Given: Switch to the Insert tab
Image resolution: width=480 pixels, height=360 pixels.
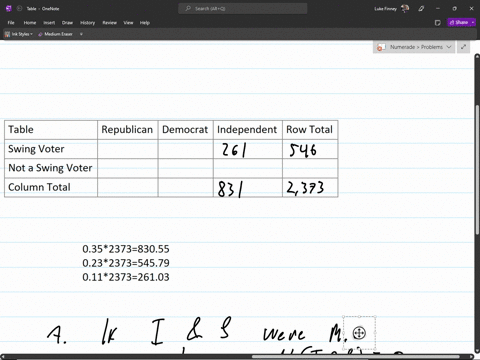Looking at the screenshot, I should pyautogui.click(x=49, y=23).
